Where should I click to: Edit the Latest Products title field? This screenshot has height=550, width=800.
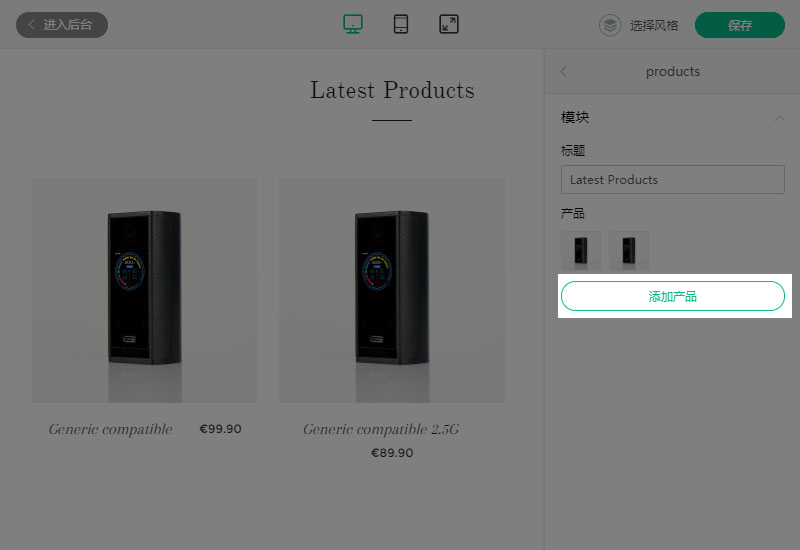pyautogui.click(x=672, y=180)
